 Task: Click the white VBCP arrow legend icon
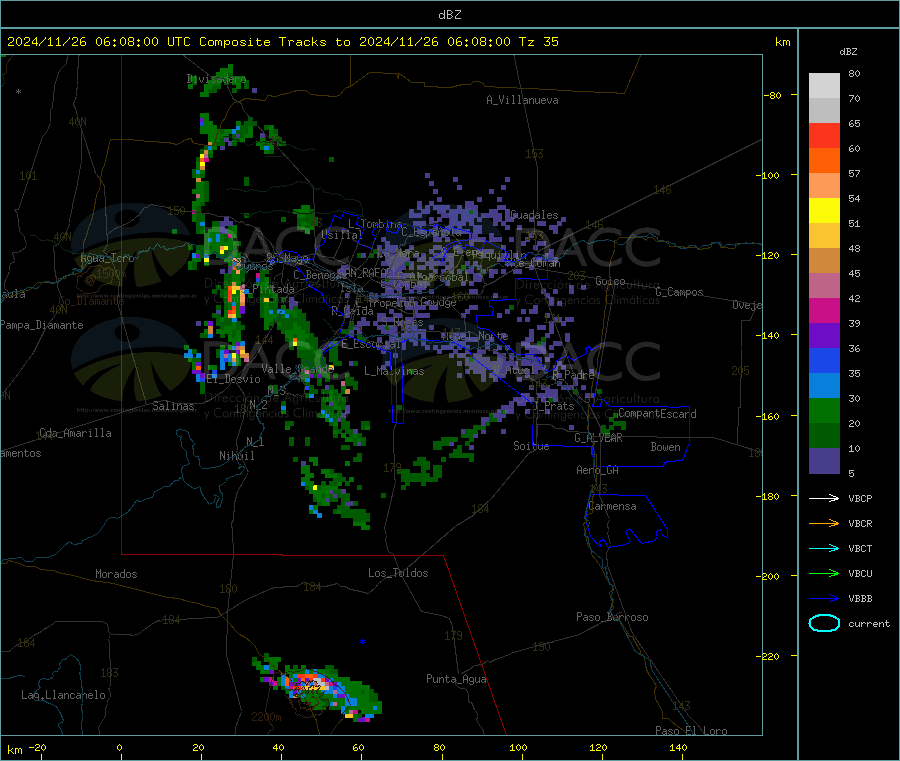click(824, 498)
